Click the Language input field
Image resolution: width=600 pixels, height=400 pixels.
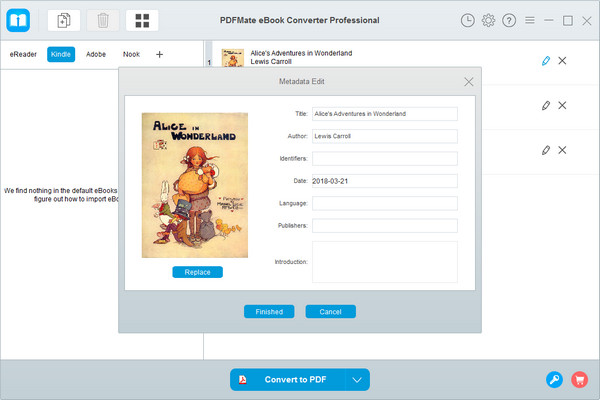pos(385,203)
